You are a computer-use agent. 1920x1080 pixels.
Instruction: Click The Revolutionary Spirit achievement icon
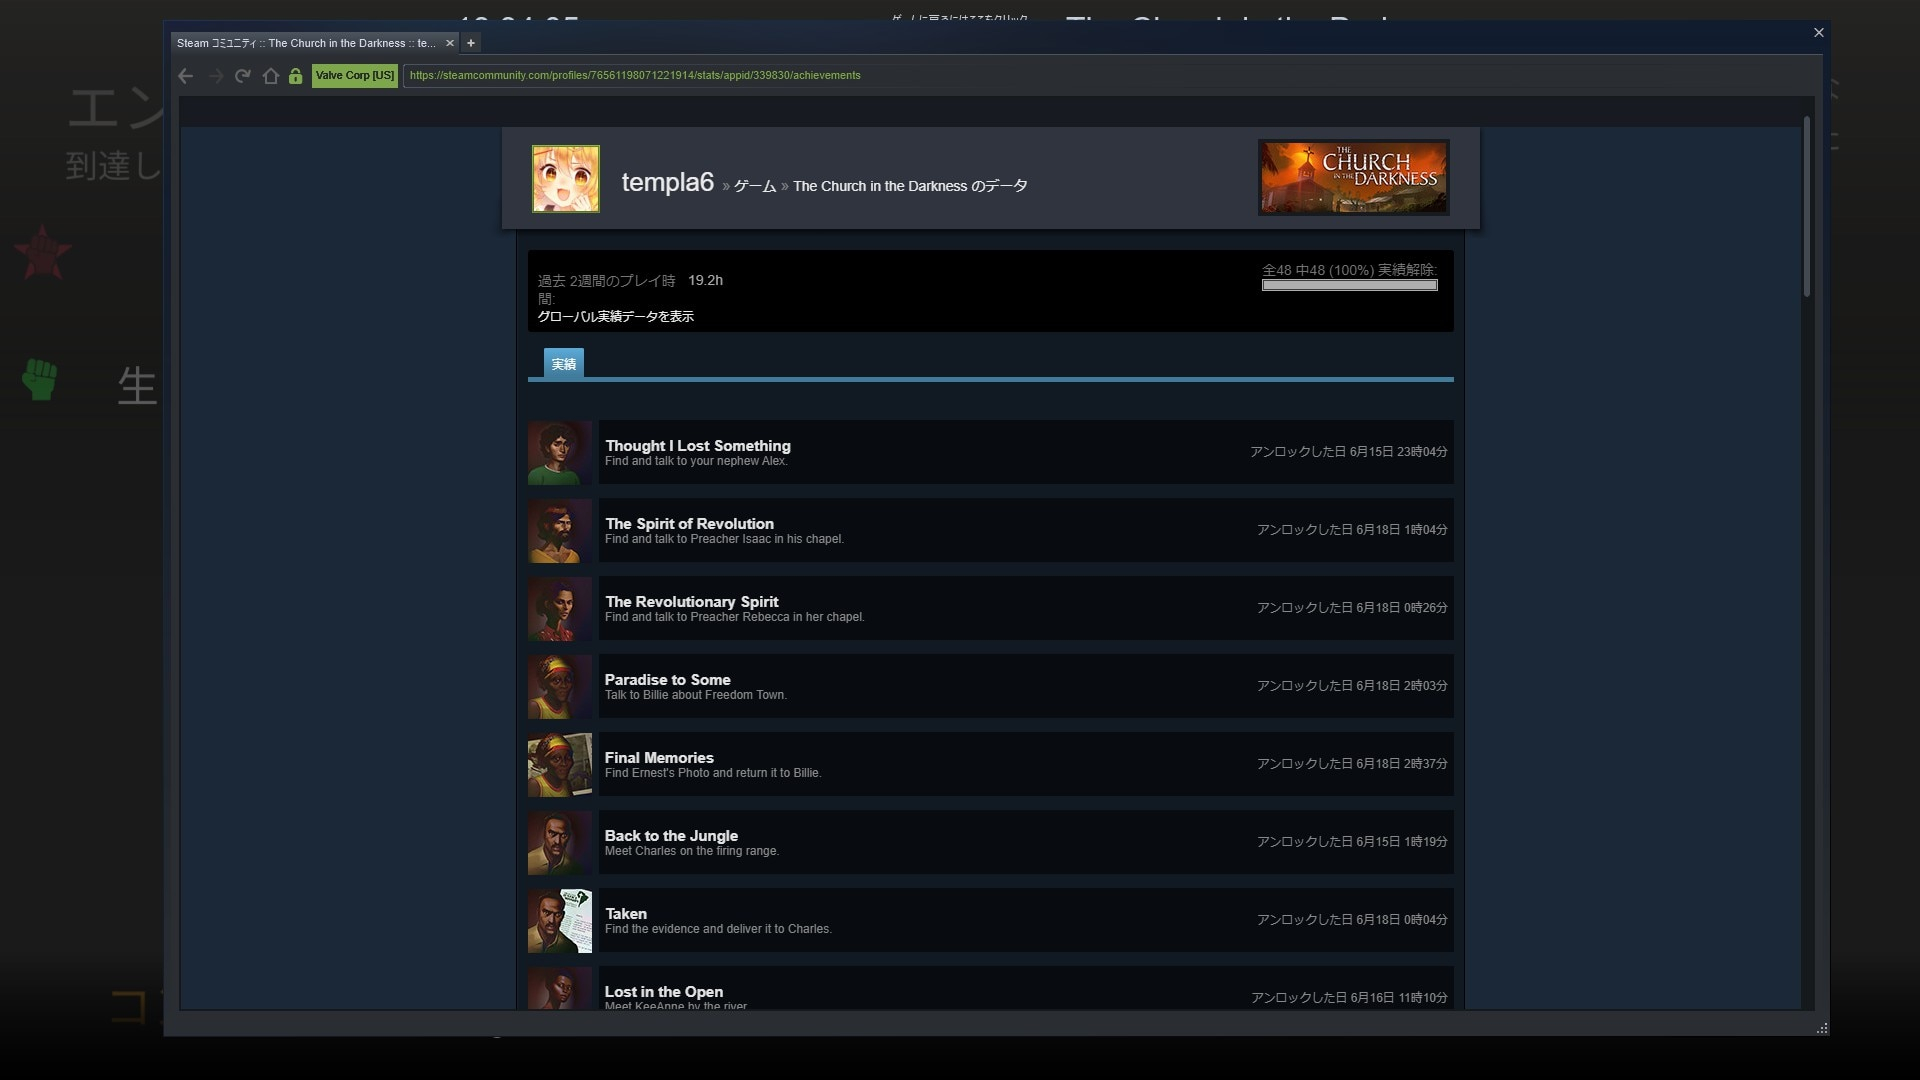pos(560,608)
